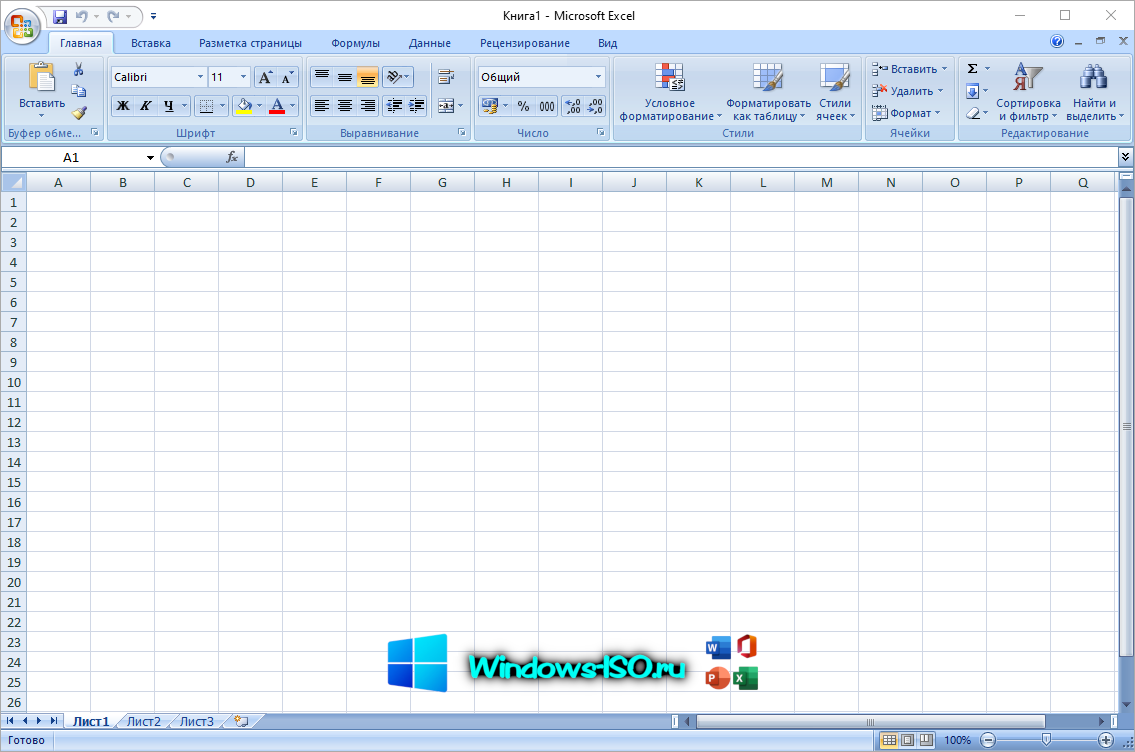Customize Quick Access Toolbar arrow

[153, 16]
